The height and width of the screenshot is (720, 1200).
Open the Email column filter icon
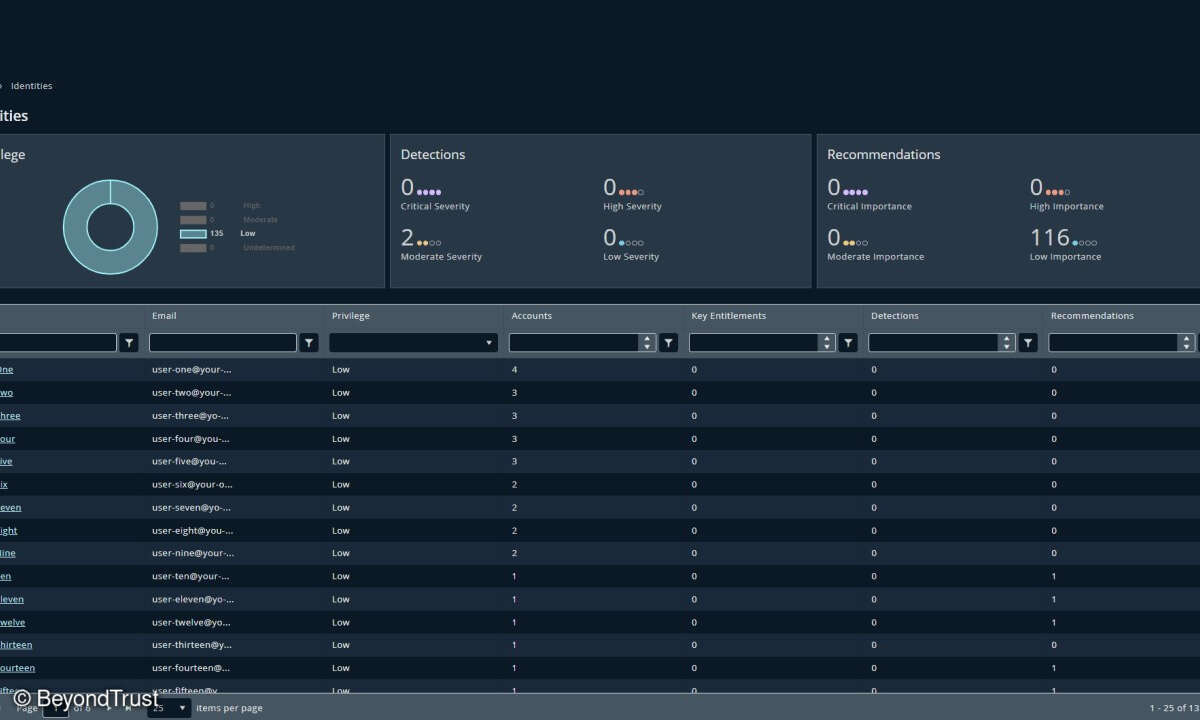[309, 343]
